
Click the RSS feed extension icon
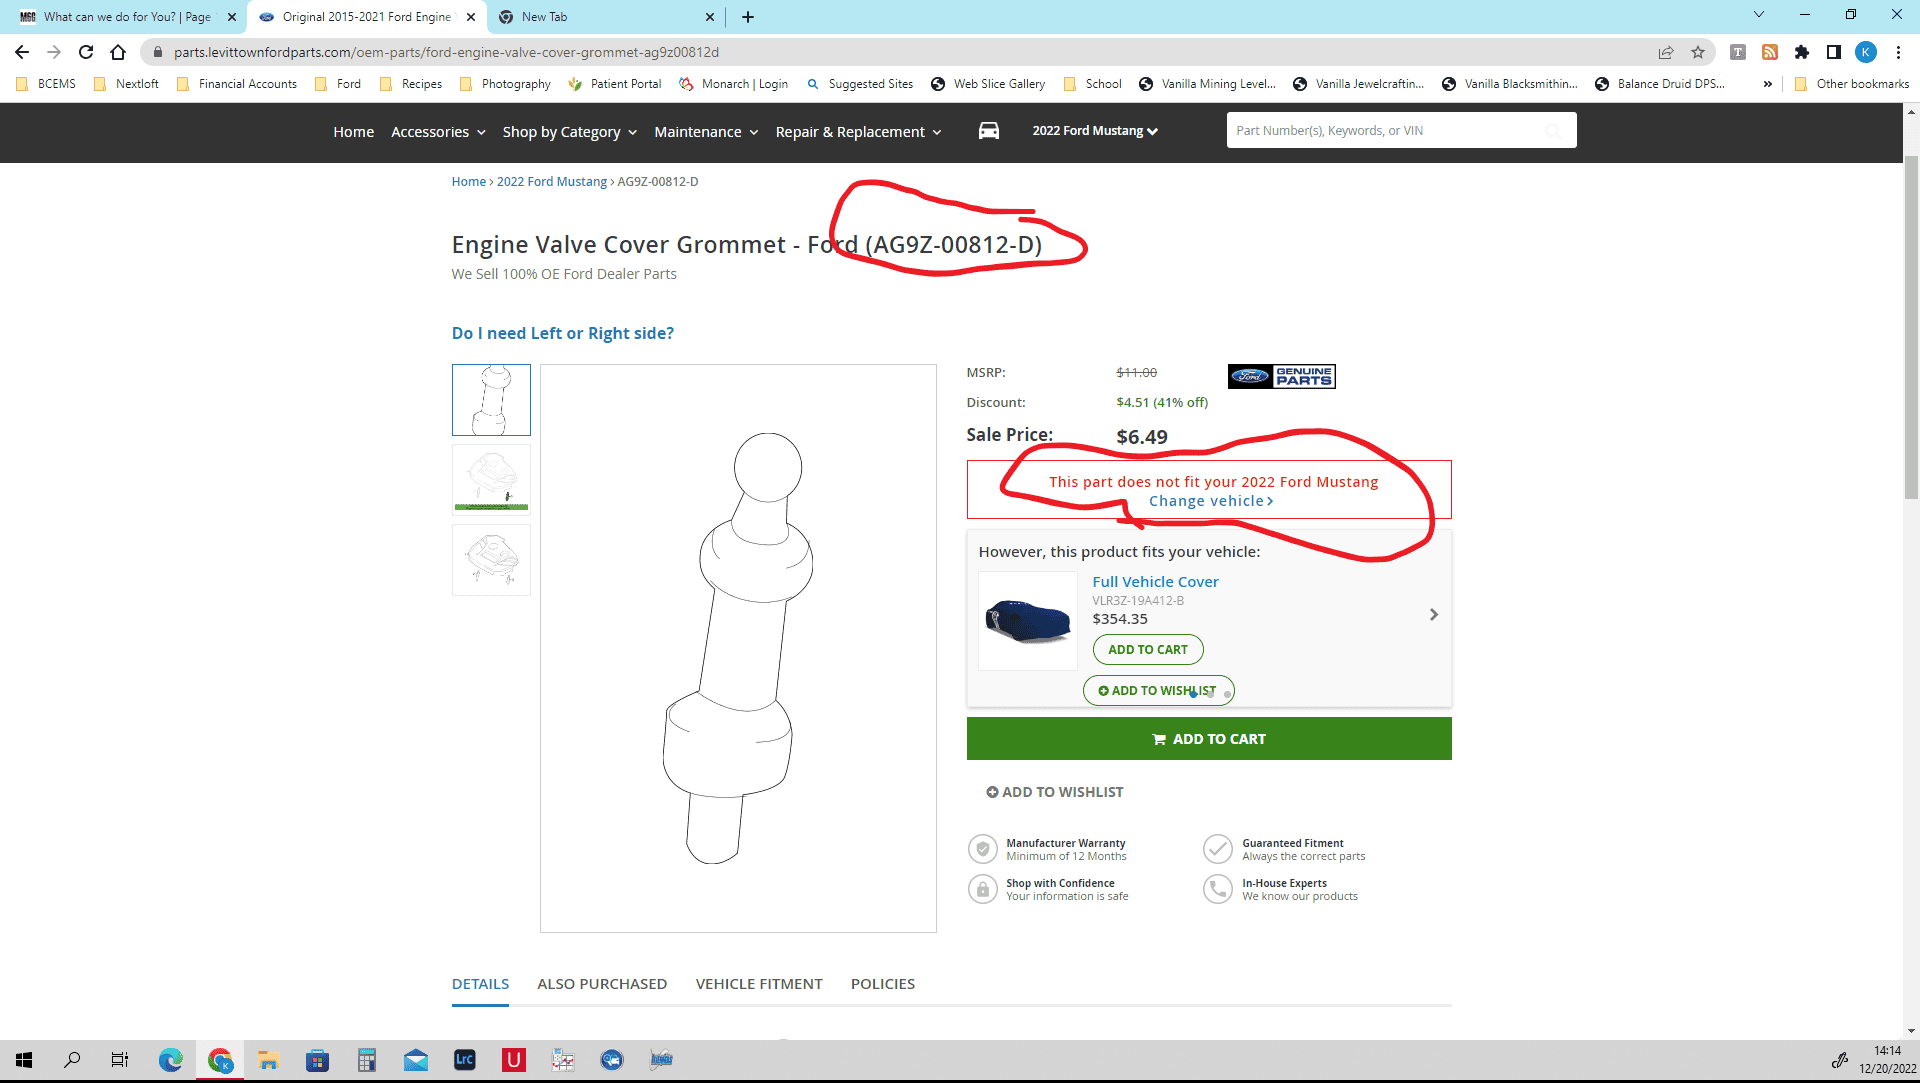(x=1770, y=52)
